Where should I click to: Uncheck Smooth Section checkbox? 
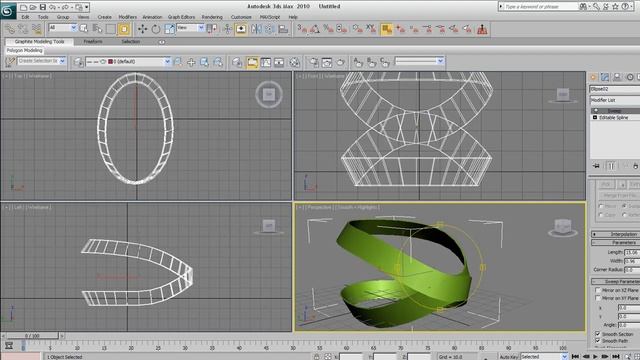[598, 334]
